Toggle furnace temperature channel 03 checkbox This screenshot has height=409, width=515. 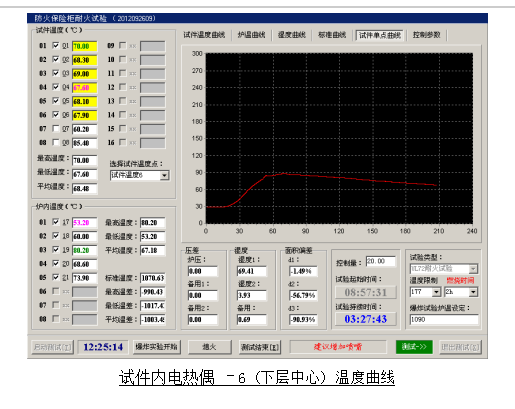click(x=56, y=250)
